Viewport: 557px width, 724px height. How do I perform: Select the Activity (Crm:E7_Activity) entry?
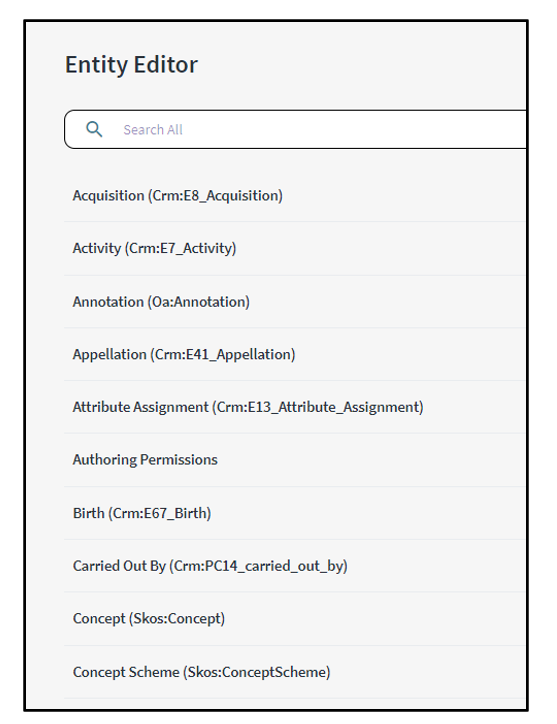(295, 248)
